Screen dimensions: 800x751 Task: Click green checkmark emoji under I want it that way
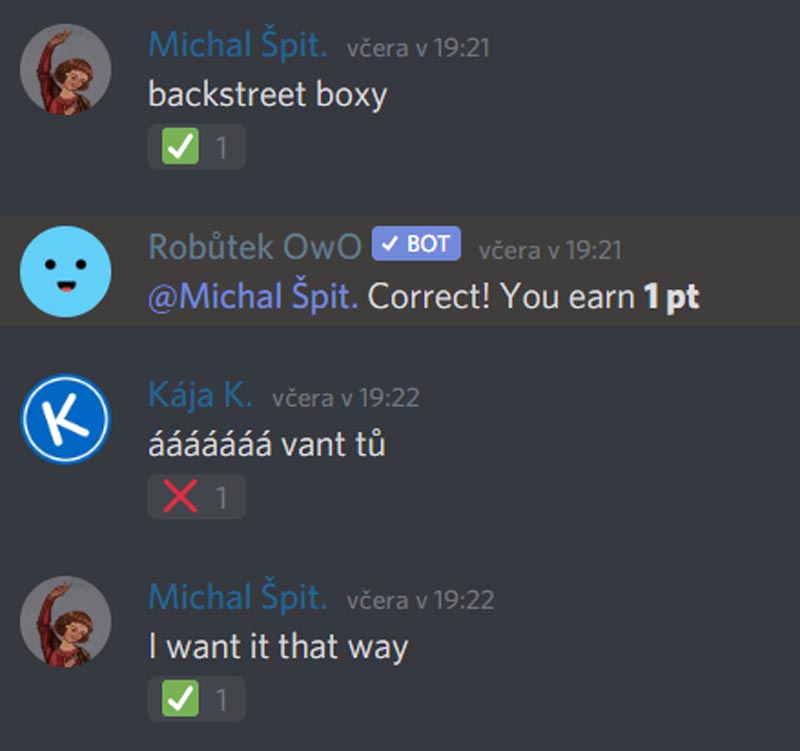coord(180,698)
